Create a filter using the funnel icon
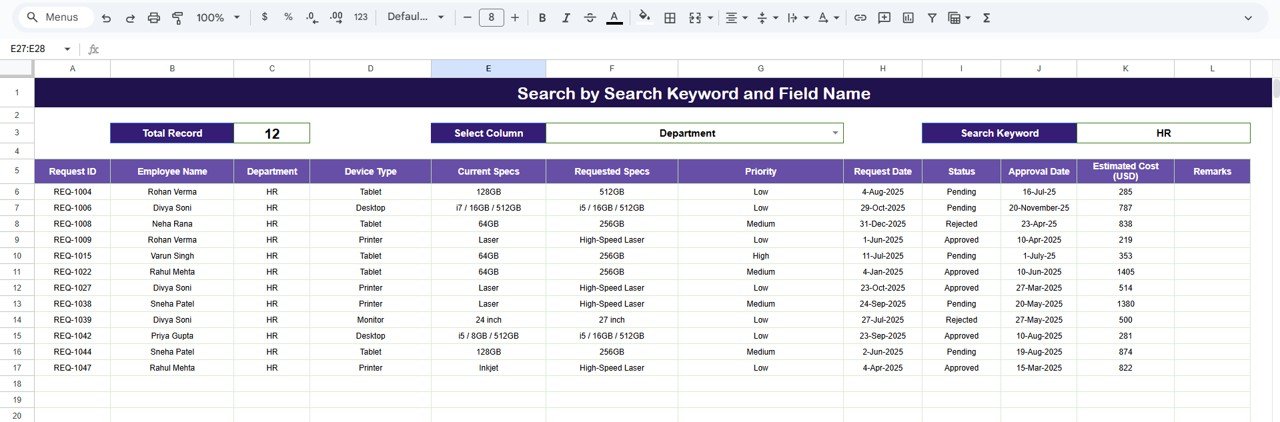 coord(932,18)
